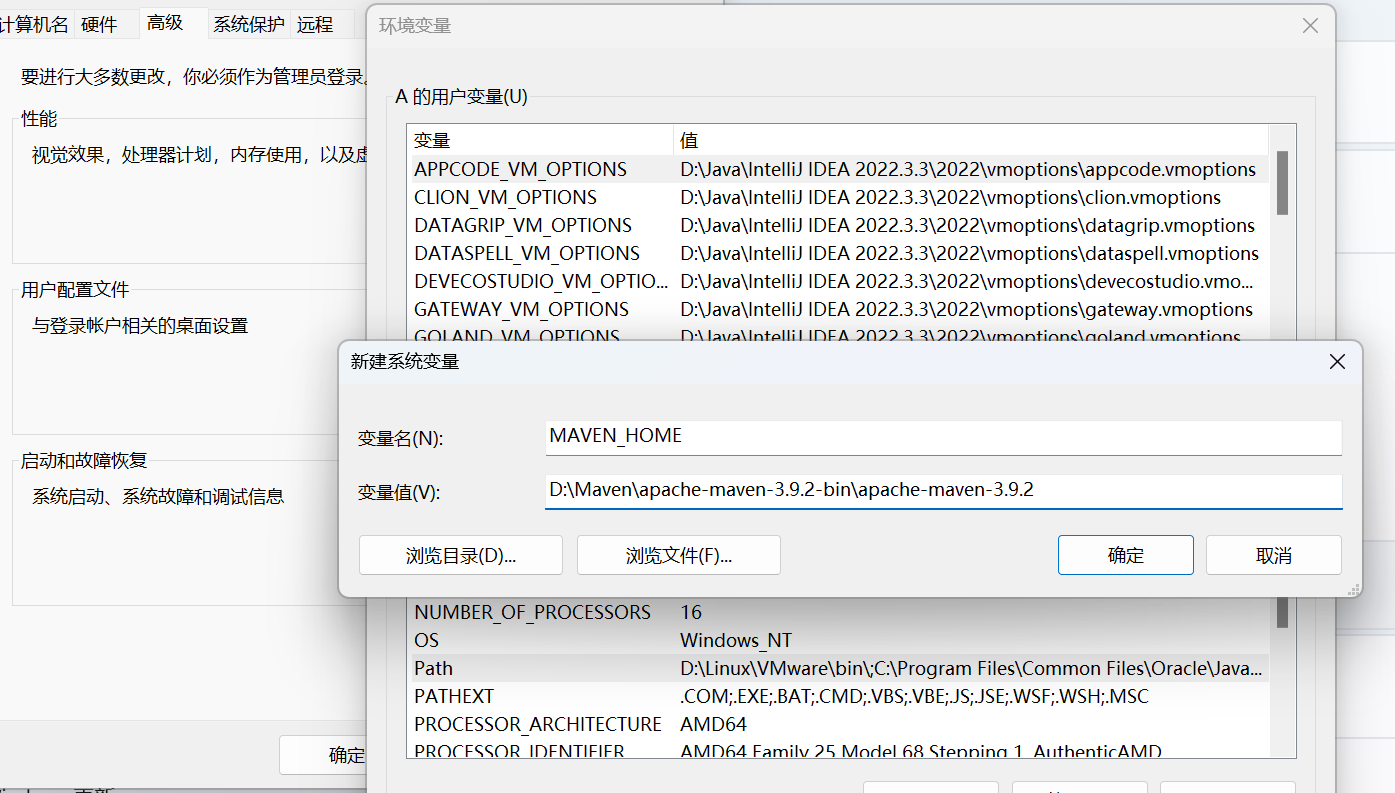Click the .COM;.EXE;.BAT PATHEXT value
Screen dimensions: 1395x793
tap(914, 696)
